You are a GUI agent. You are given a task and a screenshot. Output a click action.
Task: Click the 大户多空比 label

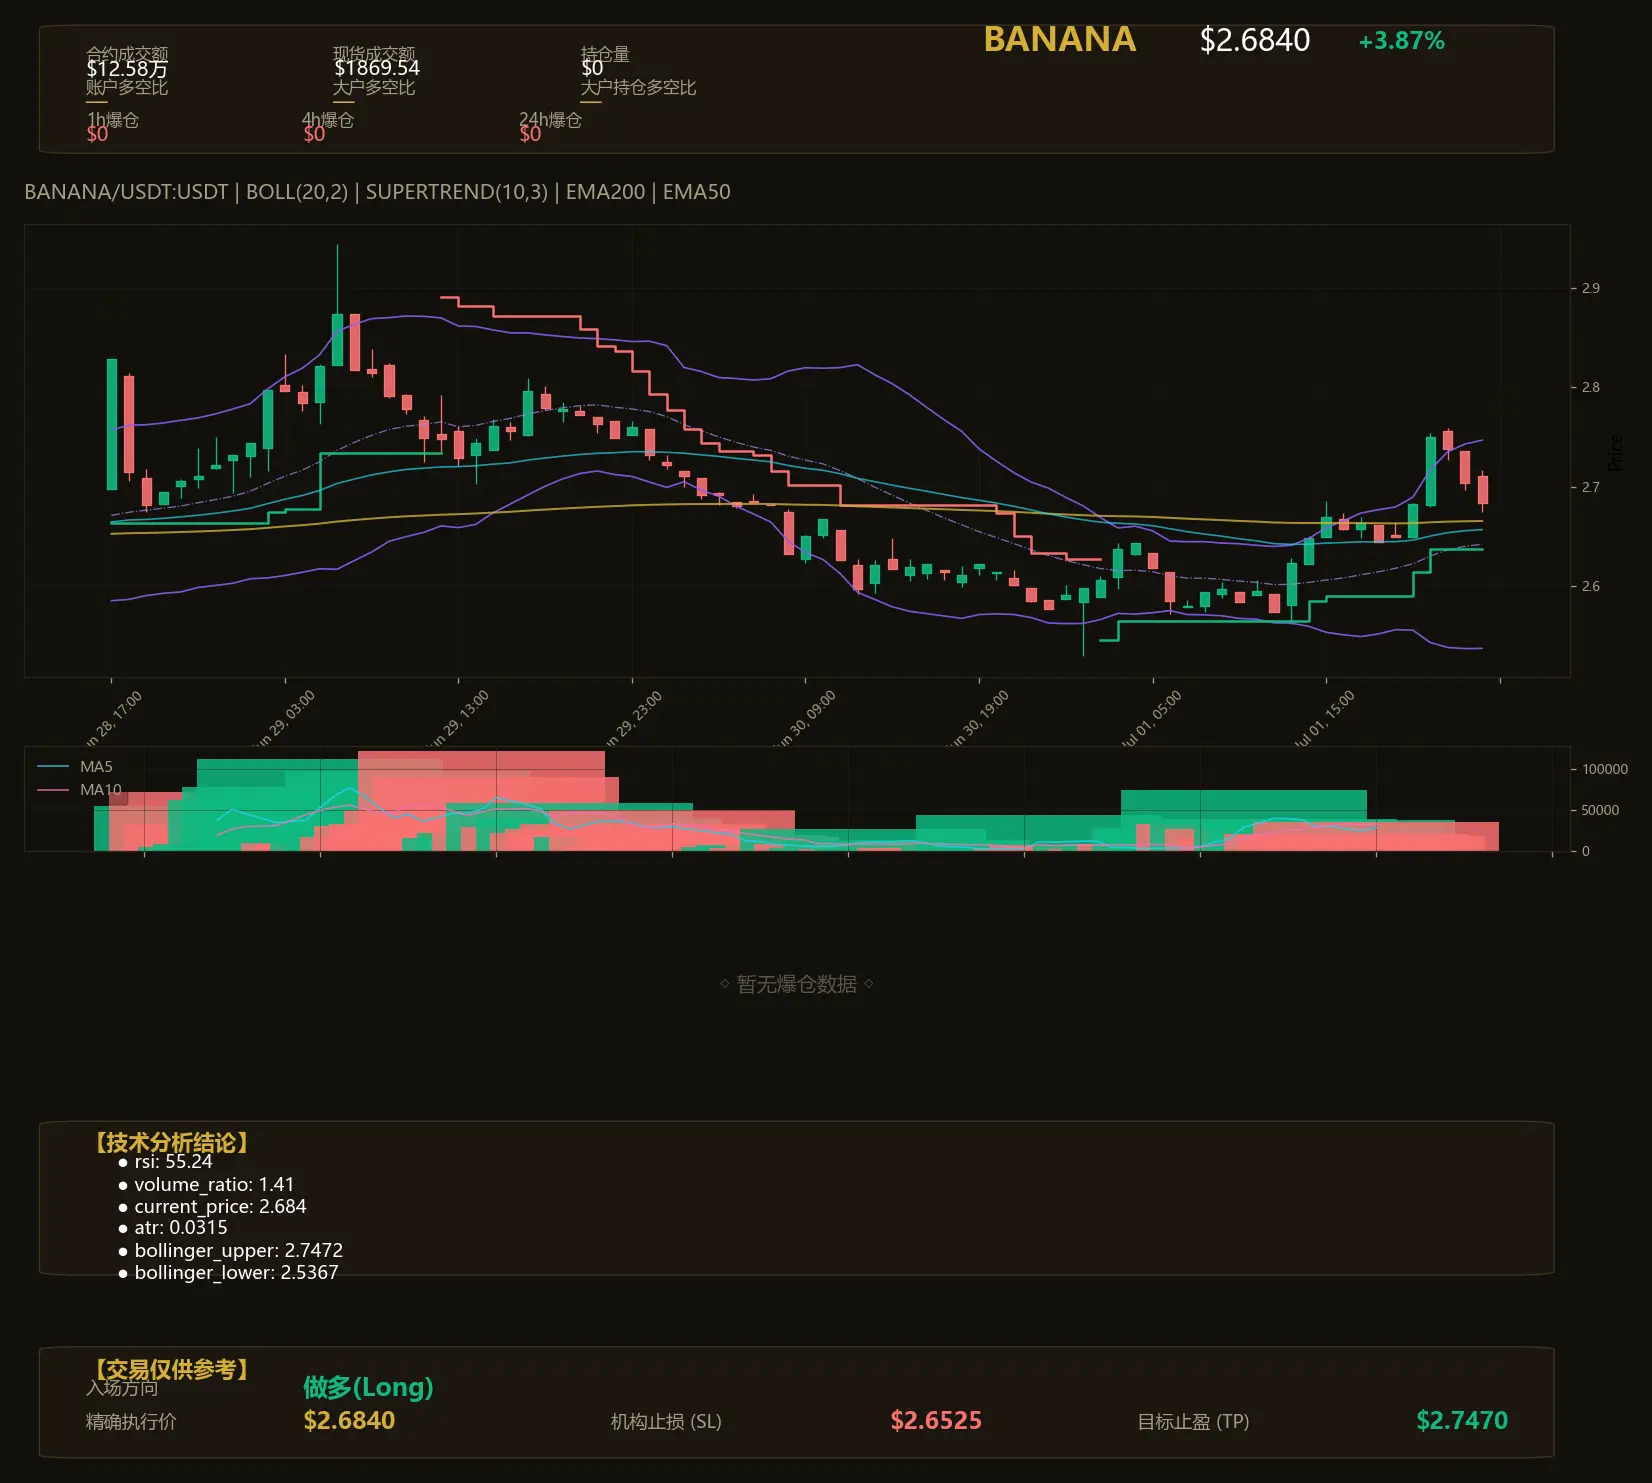coord(374,87)
